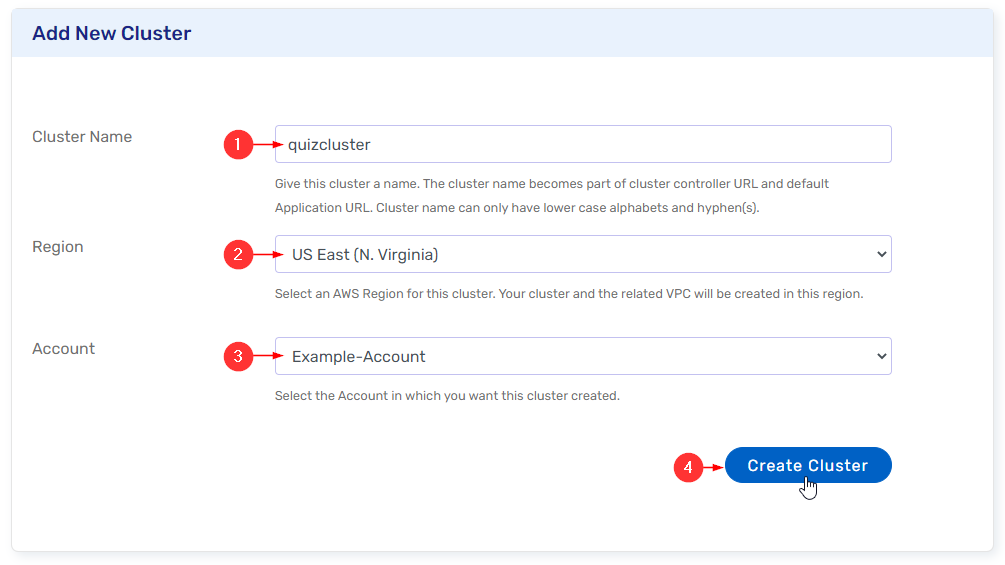Click the Region field label
This screenshot has width=1005, height=565.
58,247
